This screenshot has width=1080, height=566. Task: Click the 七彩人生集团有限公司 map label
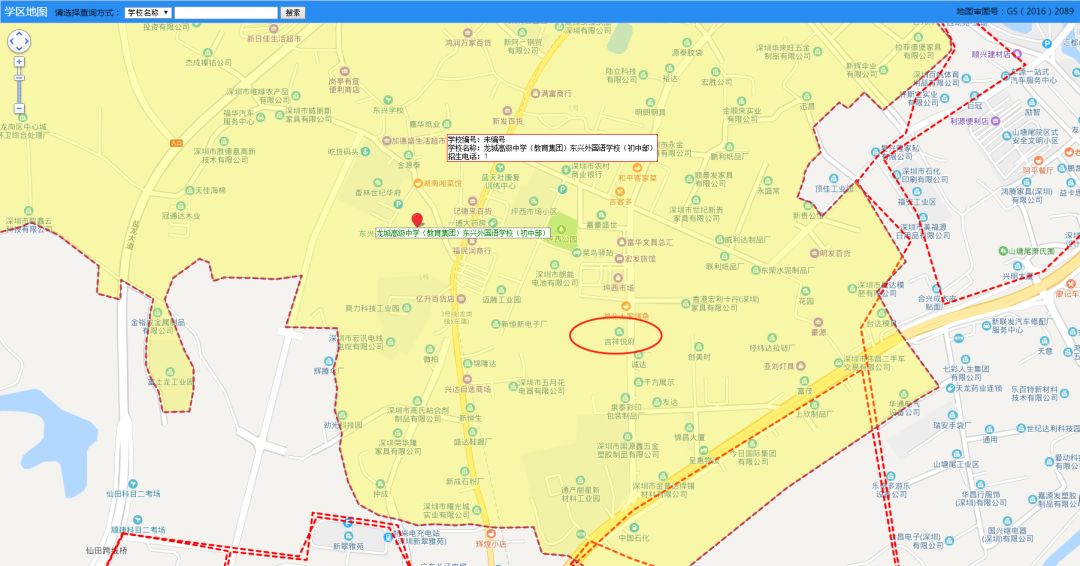[966, 373]
